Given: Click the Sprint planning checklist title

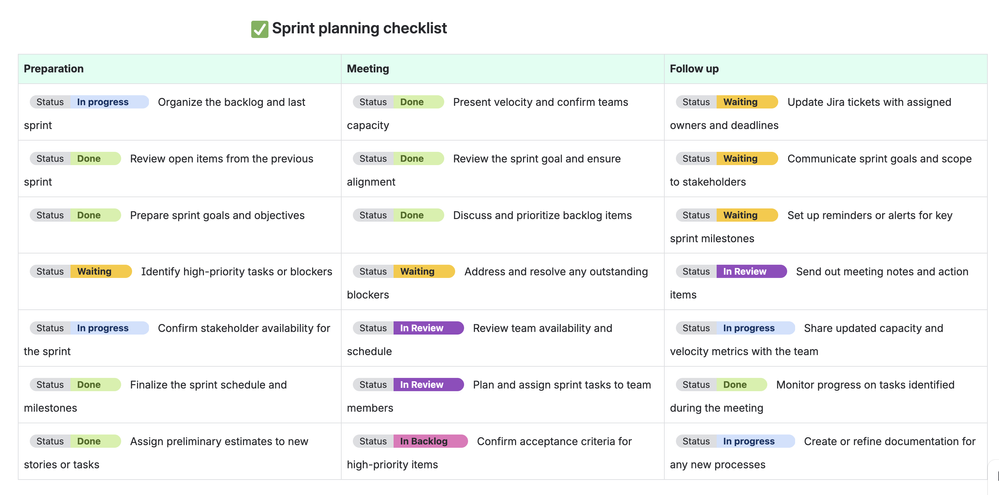Looking at the screenshot, I should (x=359, y=29).
